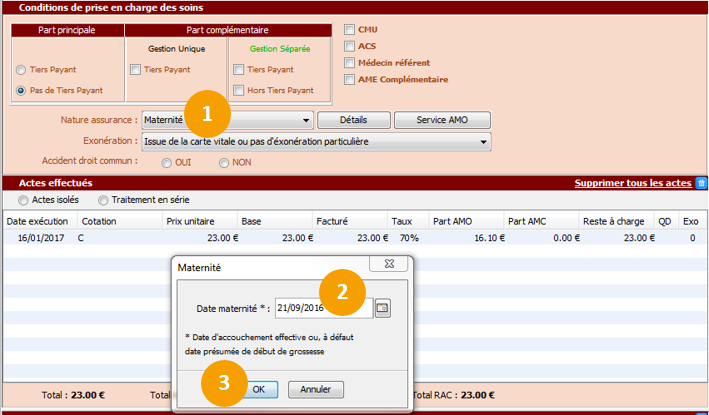Viewport: 709px width, 415px height.
Task: Select OUI for Accident droit commun
Action: point(167,163)
